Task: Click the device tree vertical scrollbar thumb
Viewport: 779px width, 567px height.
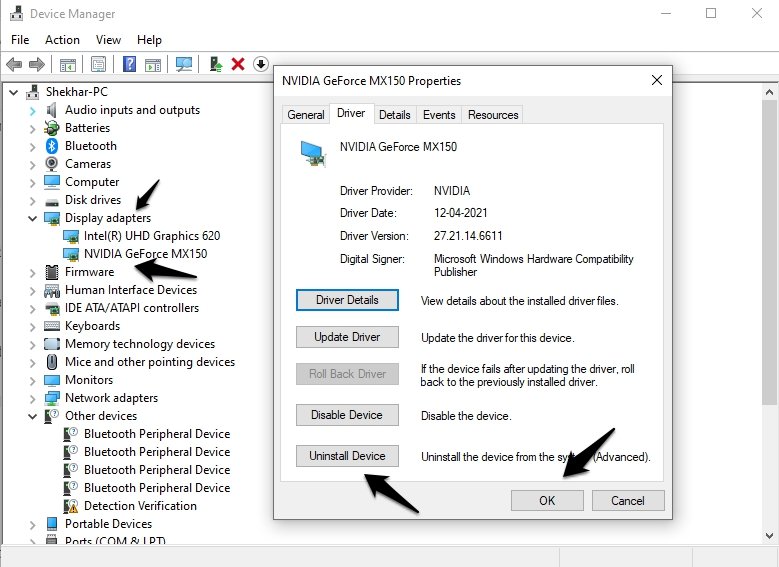Action: tap(770, 252)
